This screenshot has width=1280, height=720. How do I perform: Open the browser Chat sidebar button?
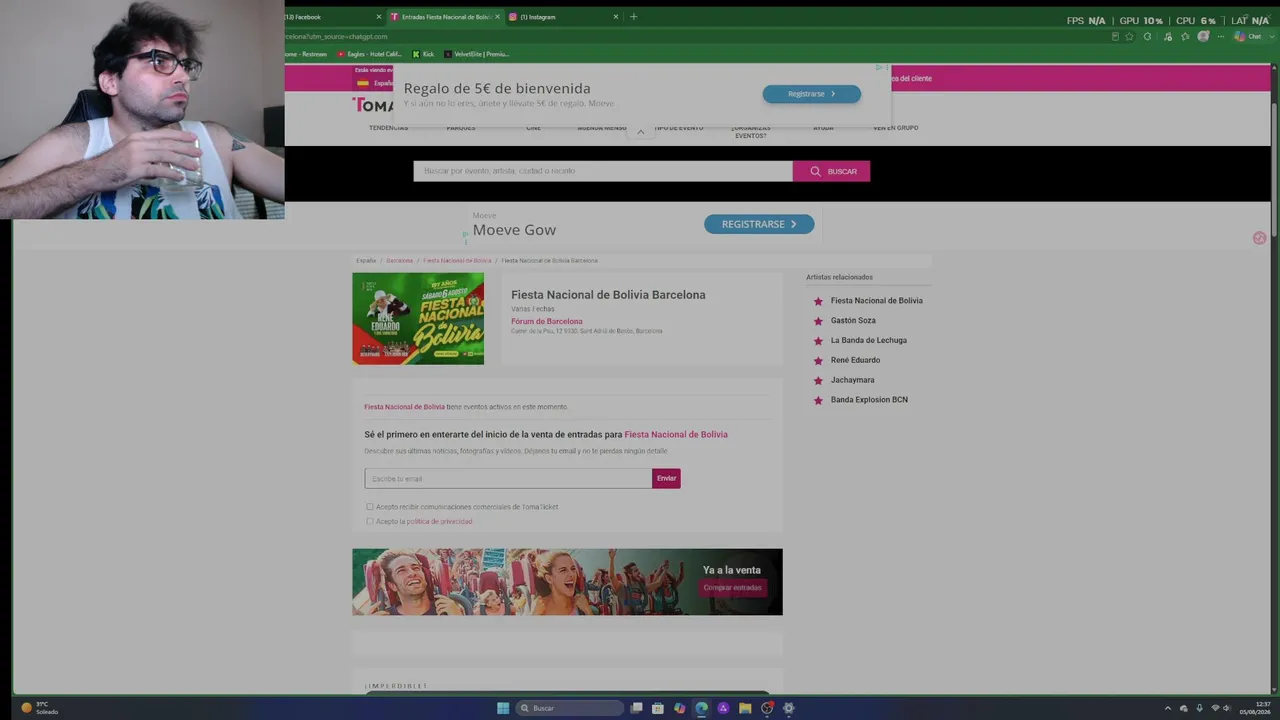1248,37
